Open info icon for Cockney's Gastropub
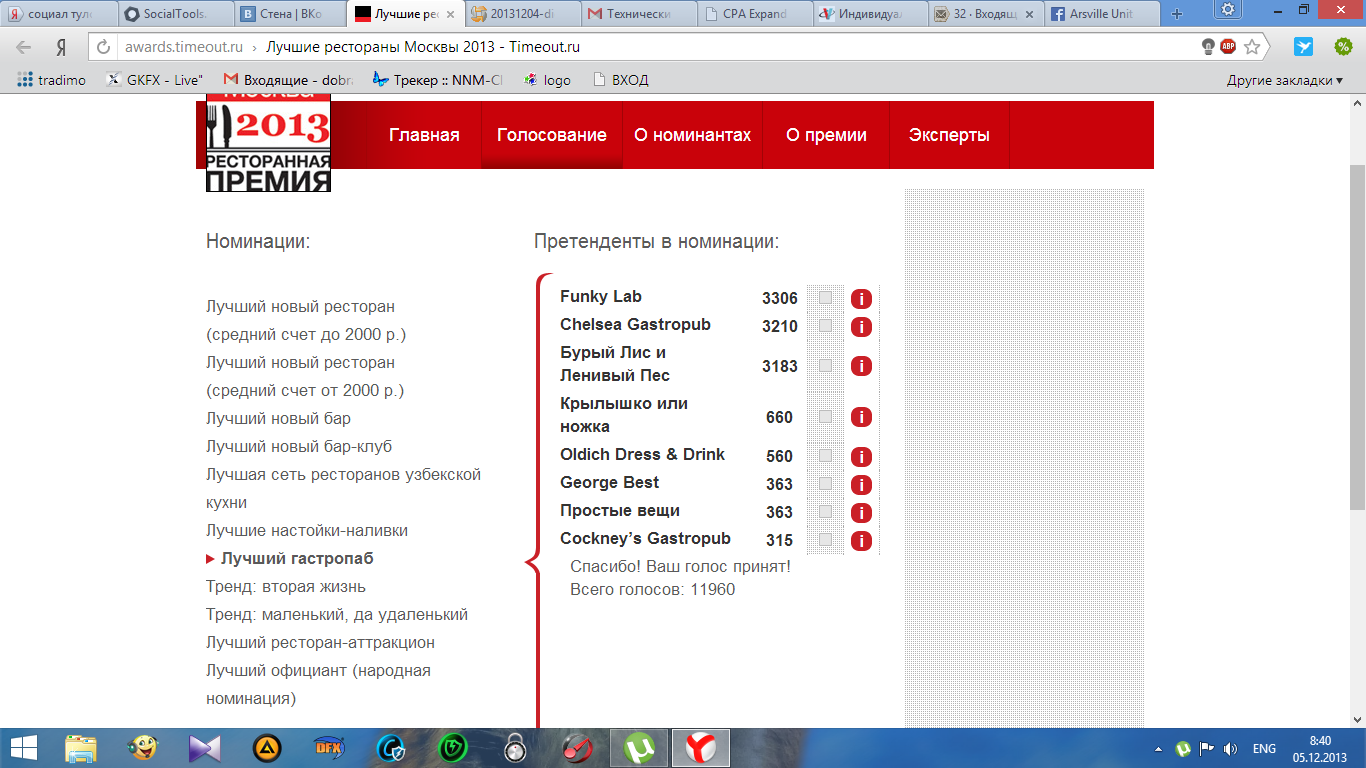 [861, 541]
